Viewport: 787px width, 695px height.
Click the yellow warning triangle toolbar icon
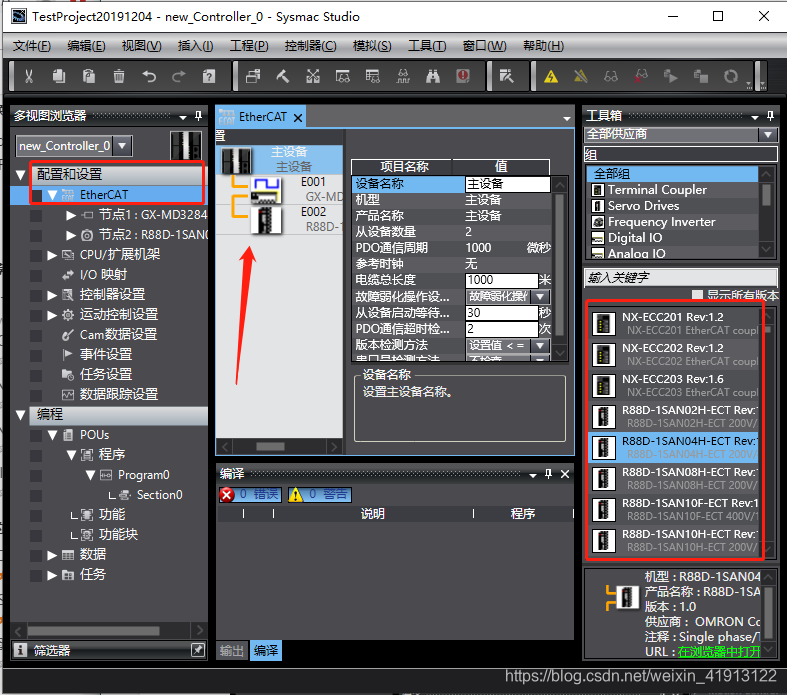click(x=551, y=76)
